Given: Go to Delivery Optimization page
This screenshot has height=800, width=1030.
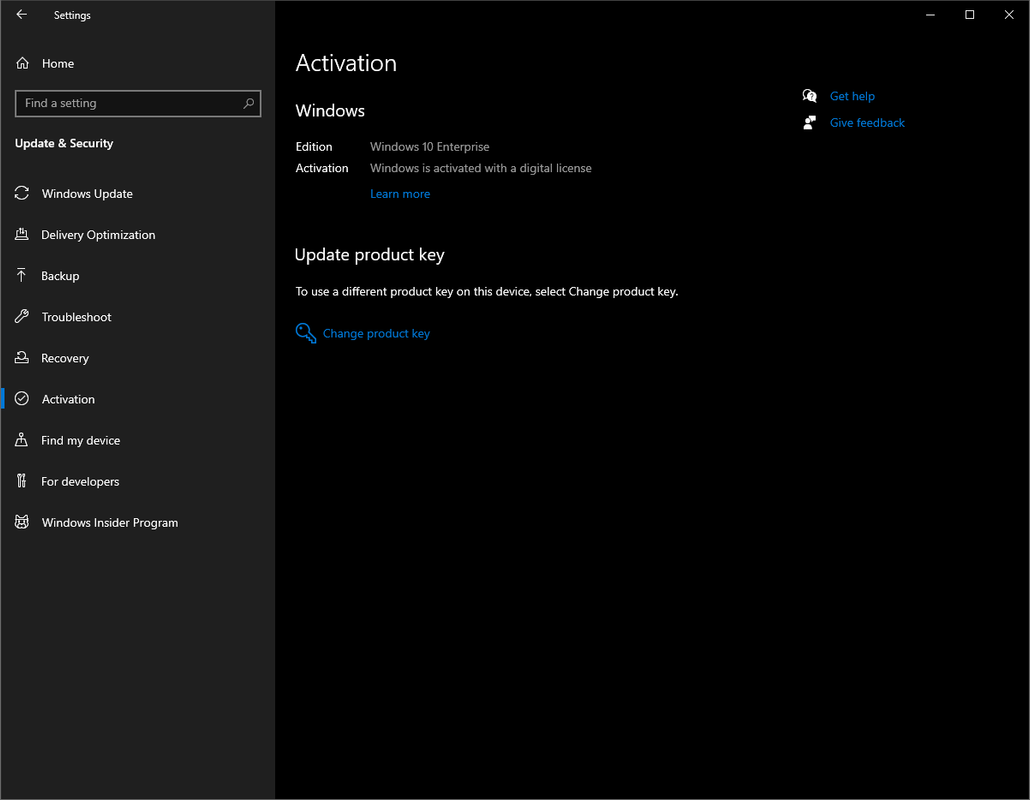Looking at the screenshot, I should 99,234.
